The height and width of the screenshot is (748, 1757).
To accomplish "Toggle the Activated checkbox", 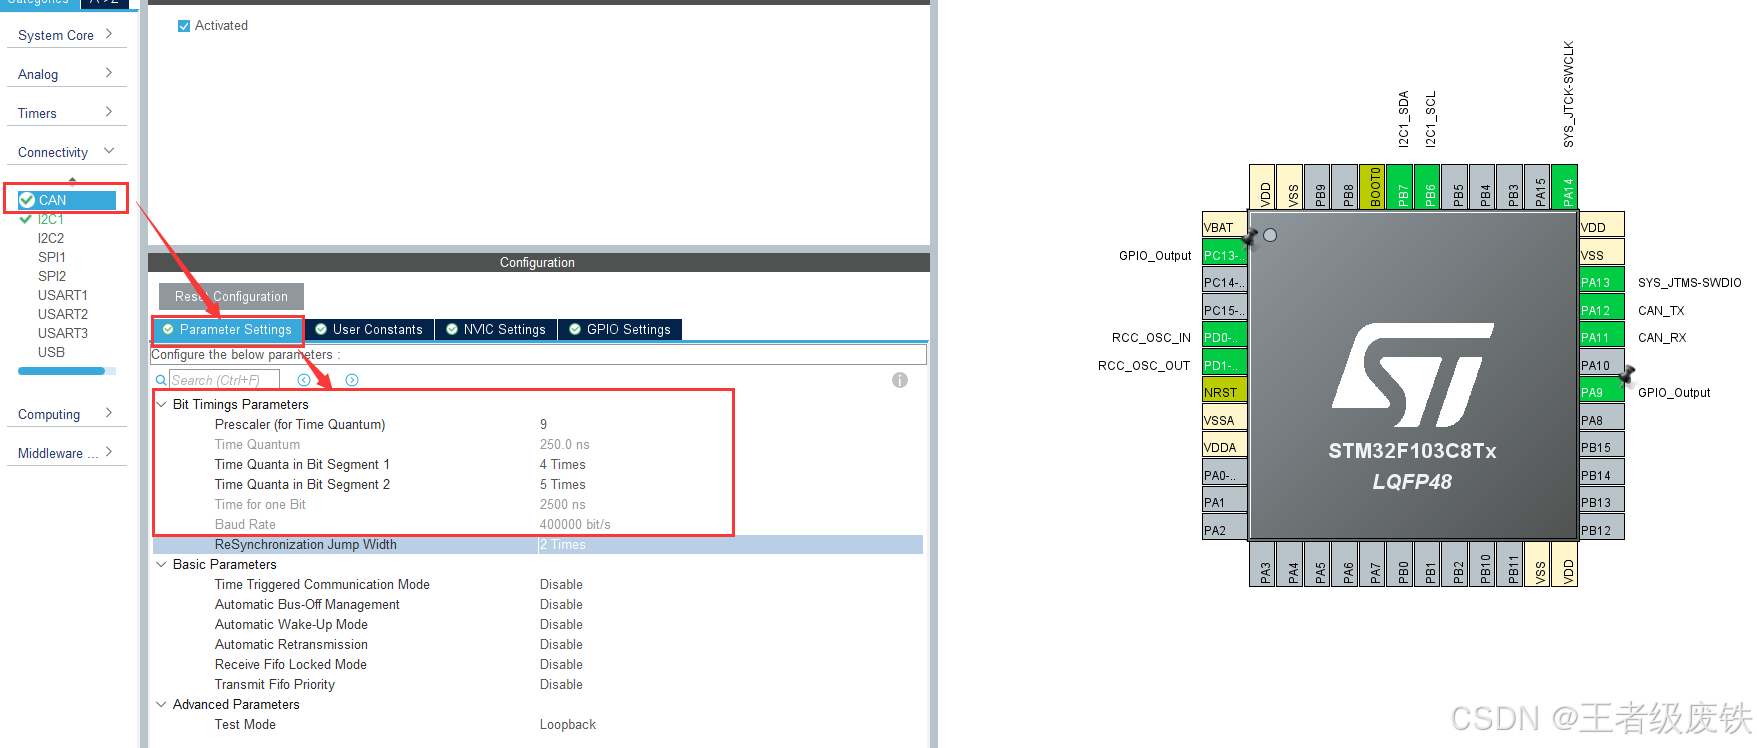I will 184,26.
